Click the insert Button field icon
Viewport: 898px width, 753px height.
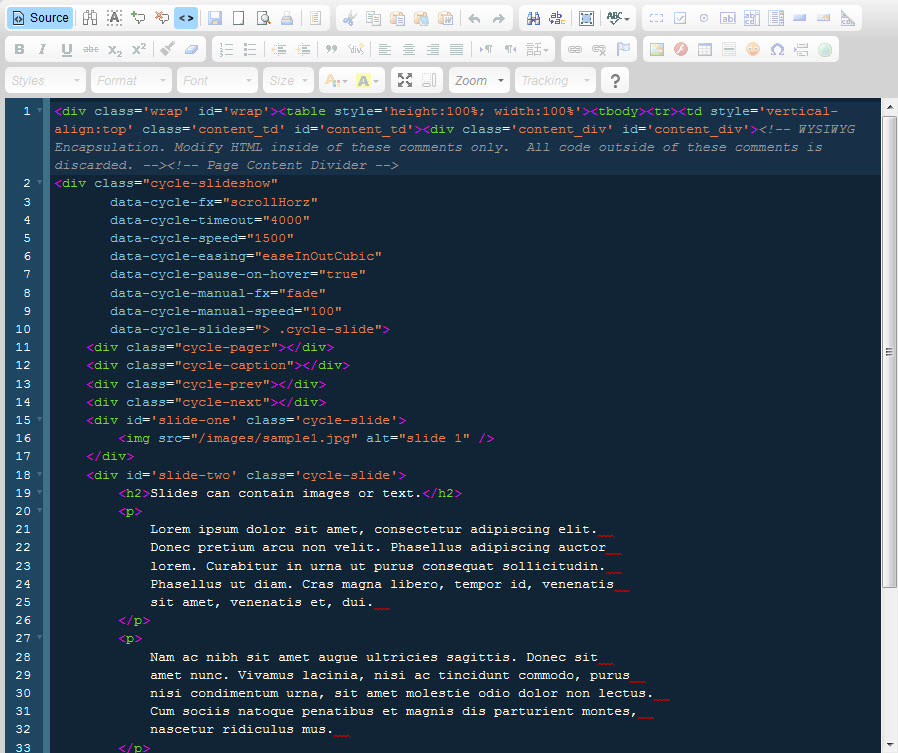coord(800,18)
